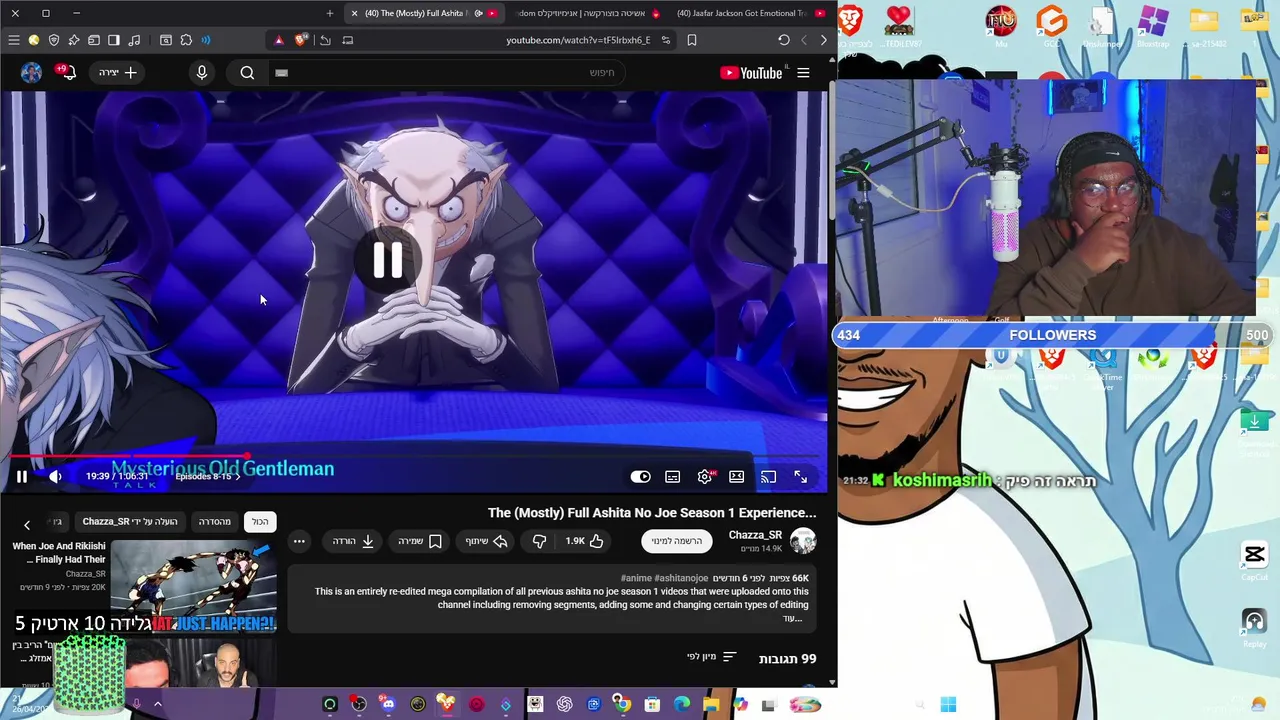Open File Explorer on taskbar
This screenshot has width=1280, height=720.
tap(710, 705)
